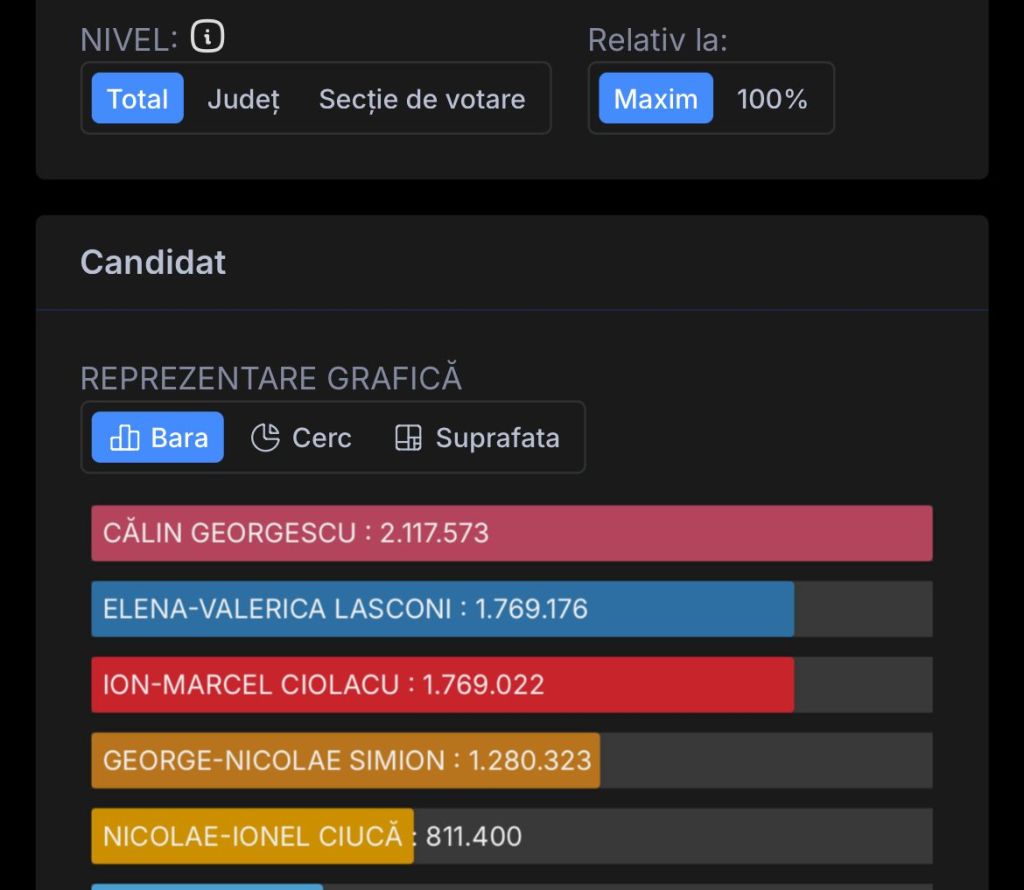Click the bar chart icon in Bara
This screenshot has width=1024, height=890.
pyautogui.click(x=125, y=438)
